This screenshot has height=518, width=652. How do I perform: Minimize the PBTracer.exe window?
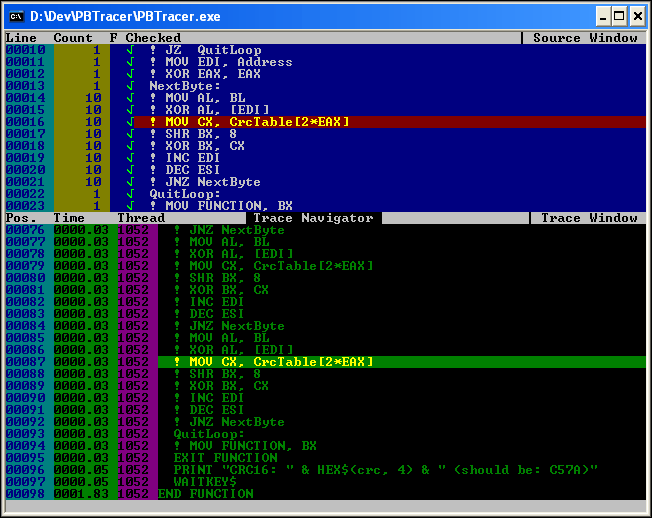pos(603,17)
